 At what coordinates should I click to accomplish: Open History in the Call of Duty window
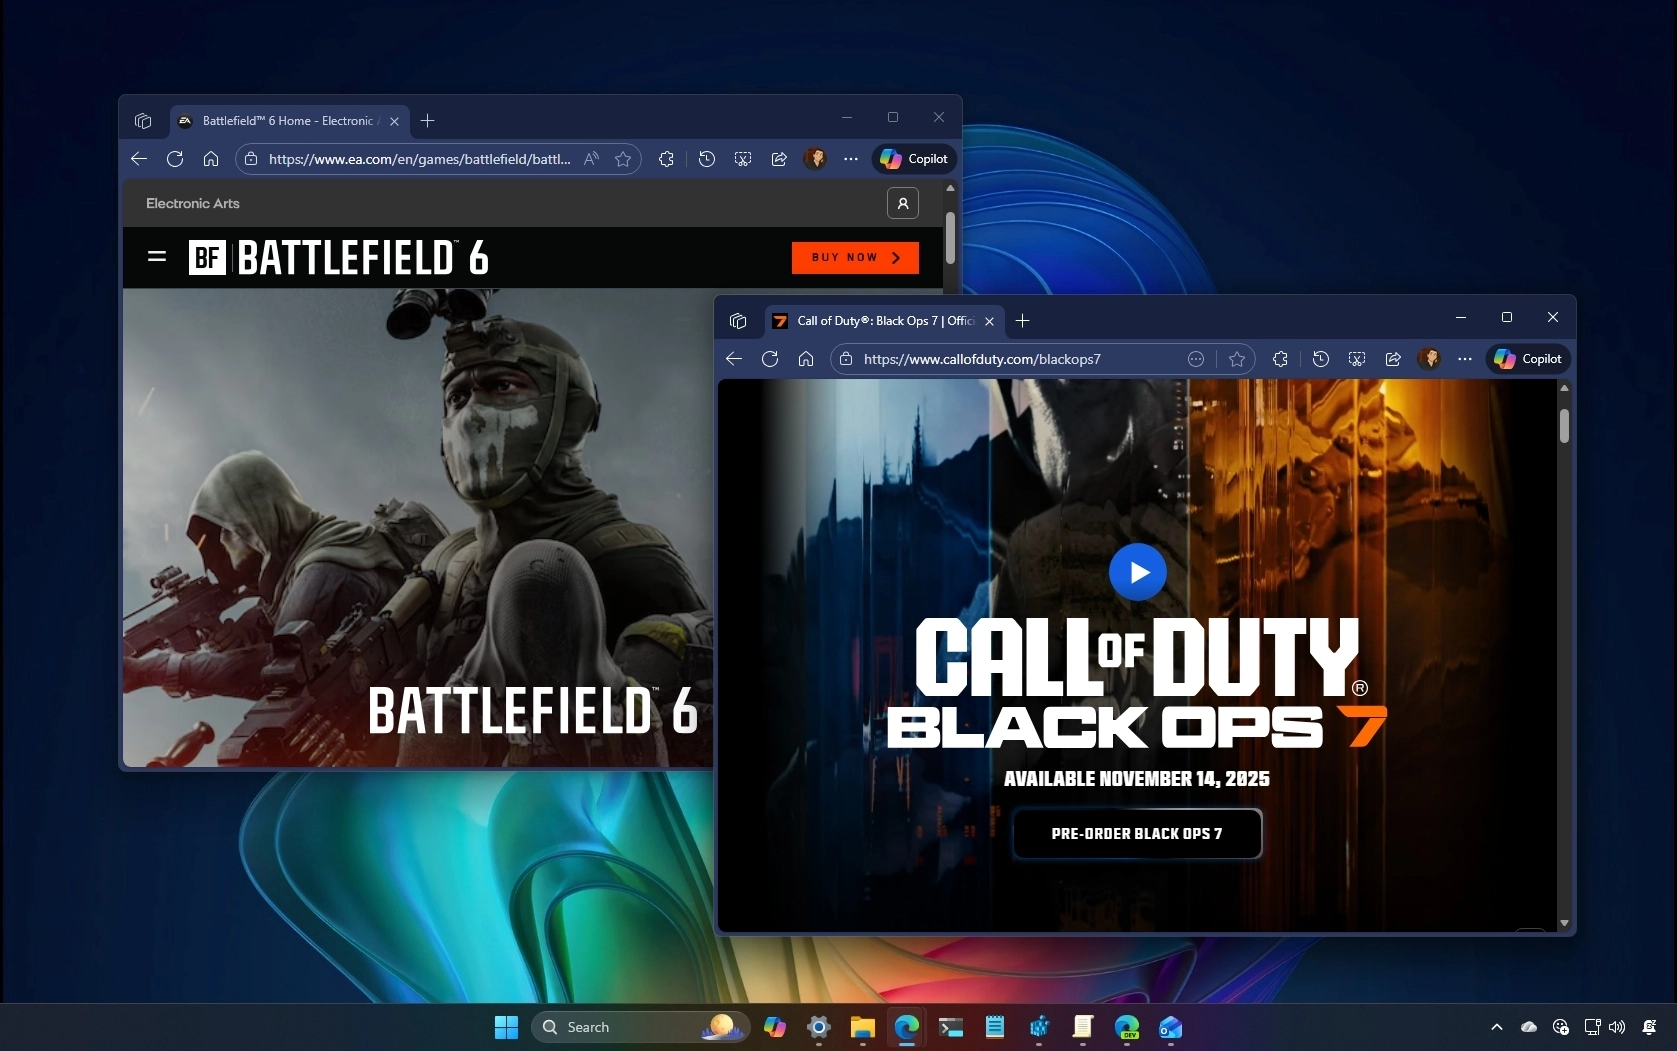click(x=1321, y=359)
